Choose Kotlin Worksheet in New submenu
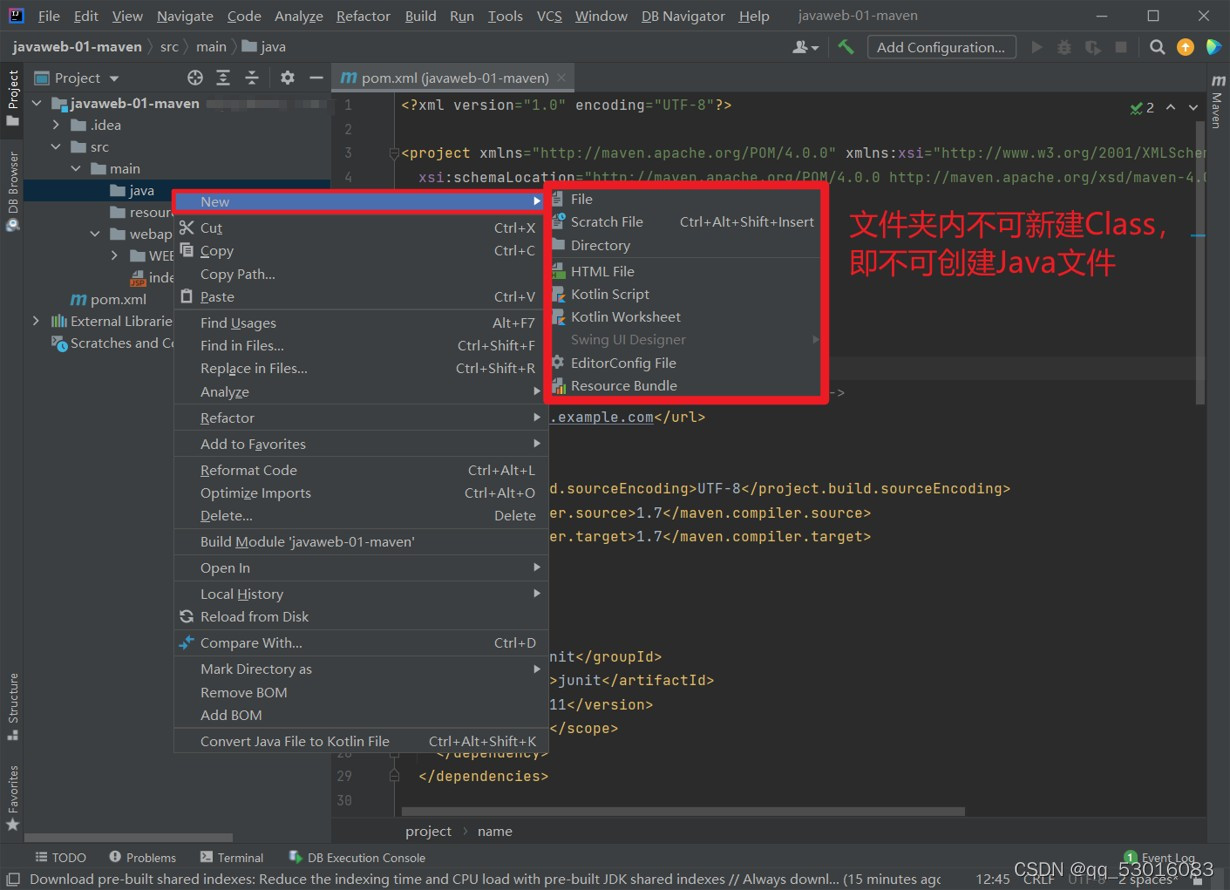 pyautogui.click(x=685, y=317)
